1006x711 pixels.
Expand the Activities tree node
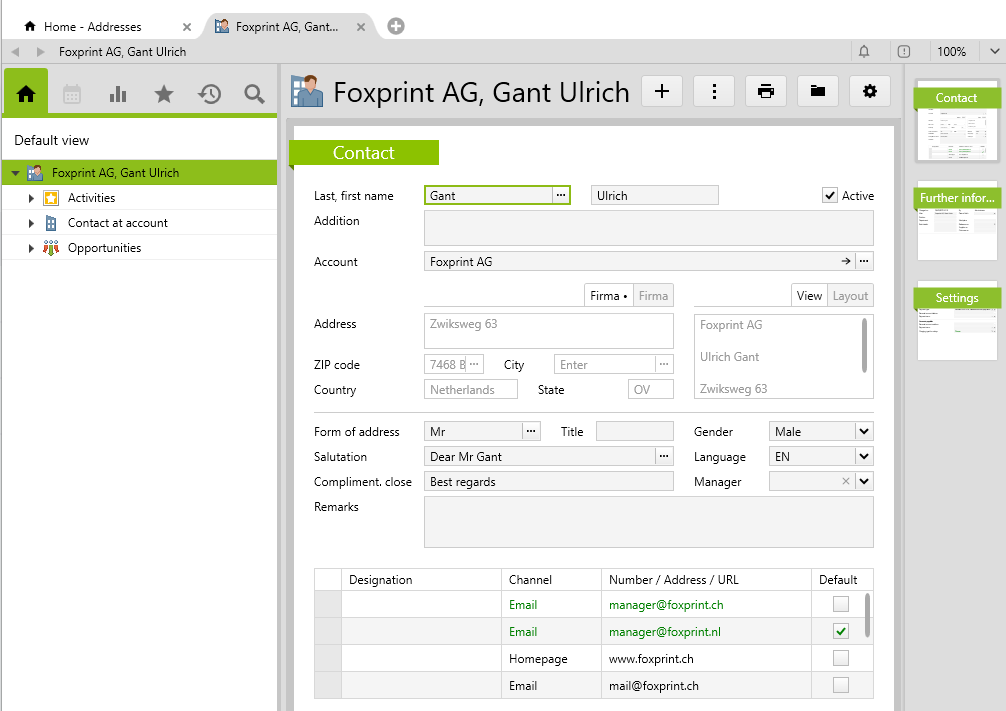tap(31, 198)
